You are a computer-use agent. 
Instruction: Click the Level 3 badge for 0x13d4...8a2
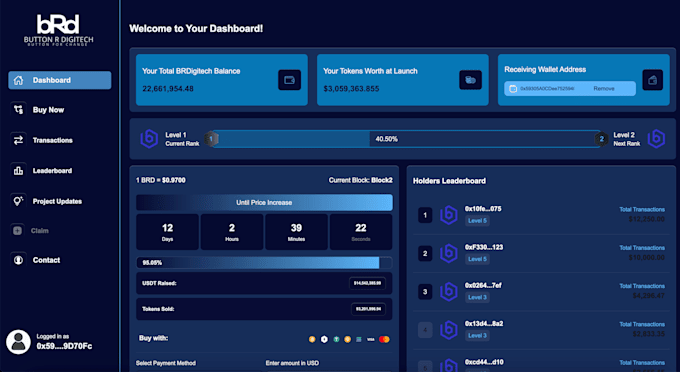(477, 335)
